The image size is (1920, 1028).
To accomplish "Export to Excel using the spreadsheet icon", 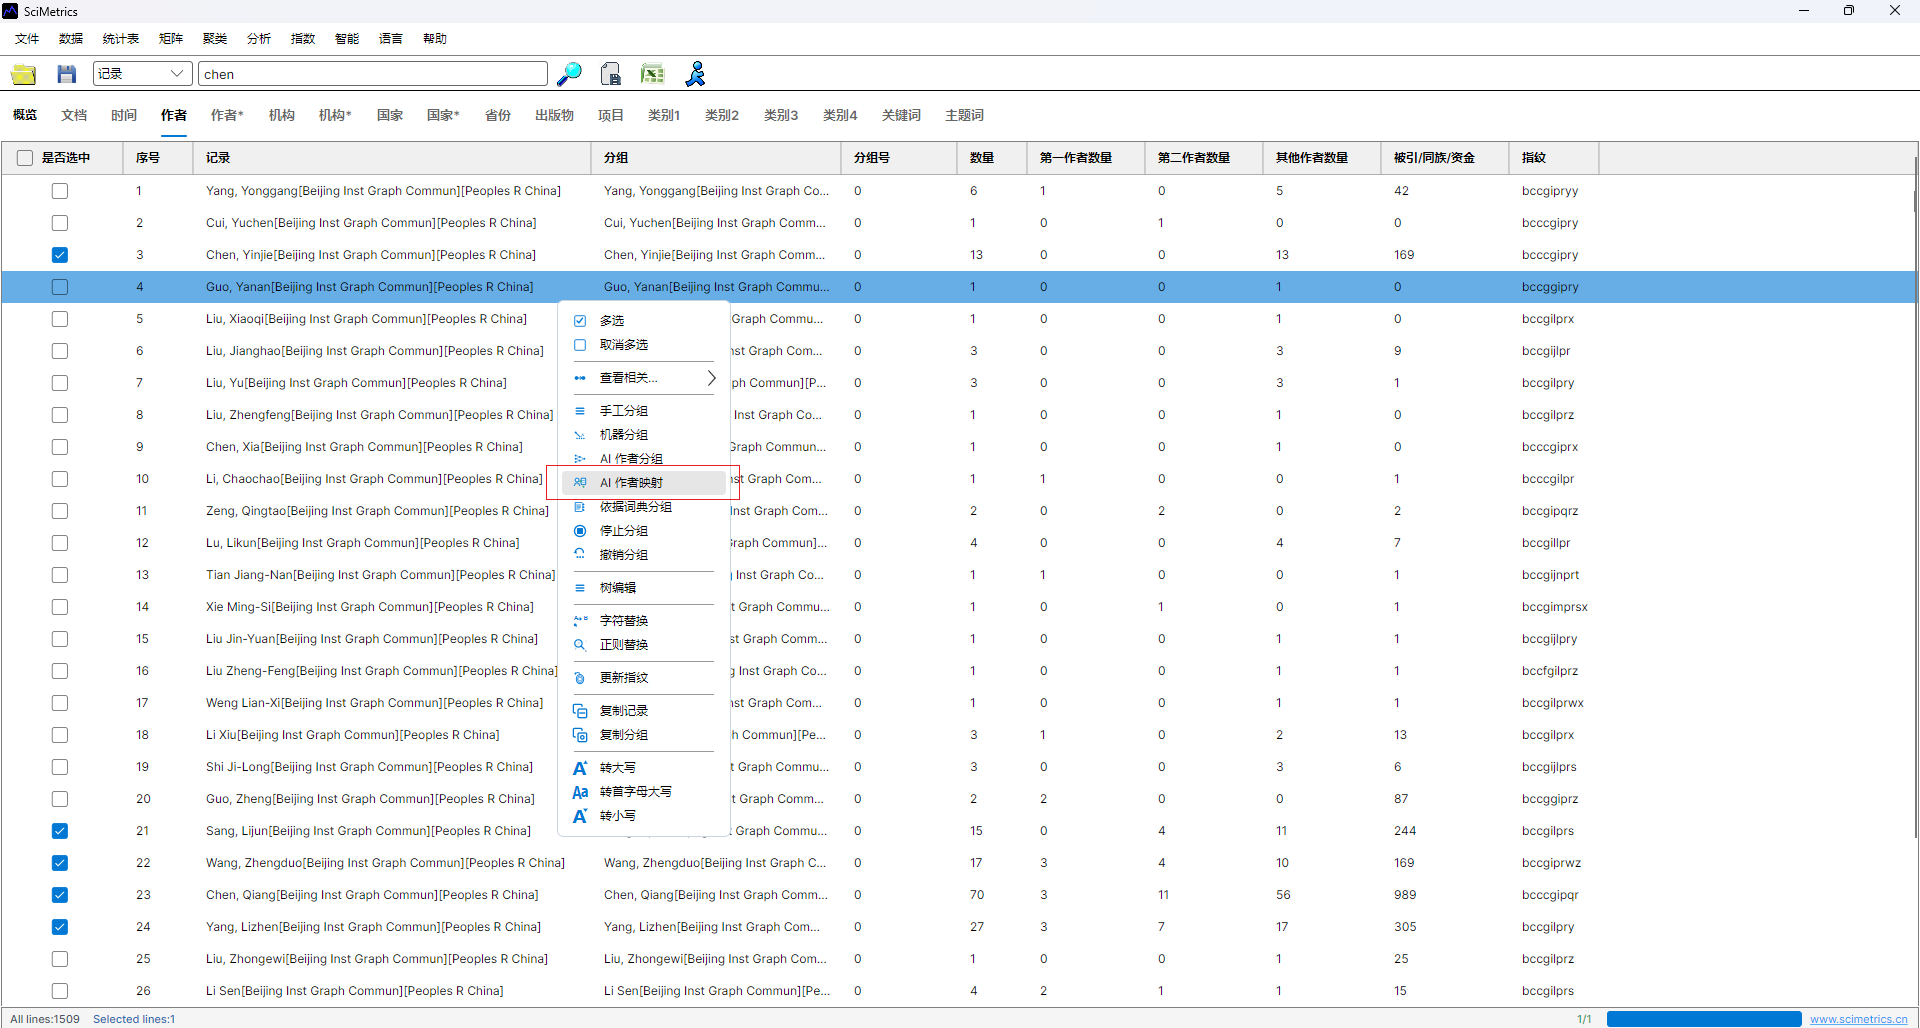I will [653, 74].
